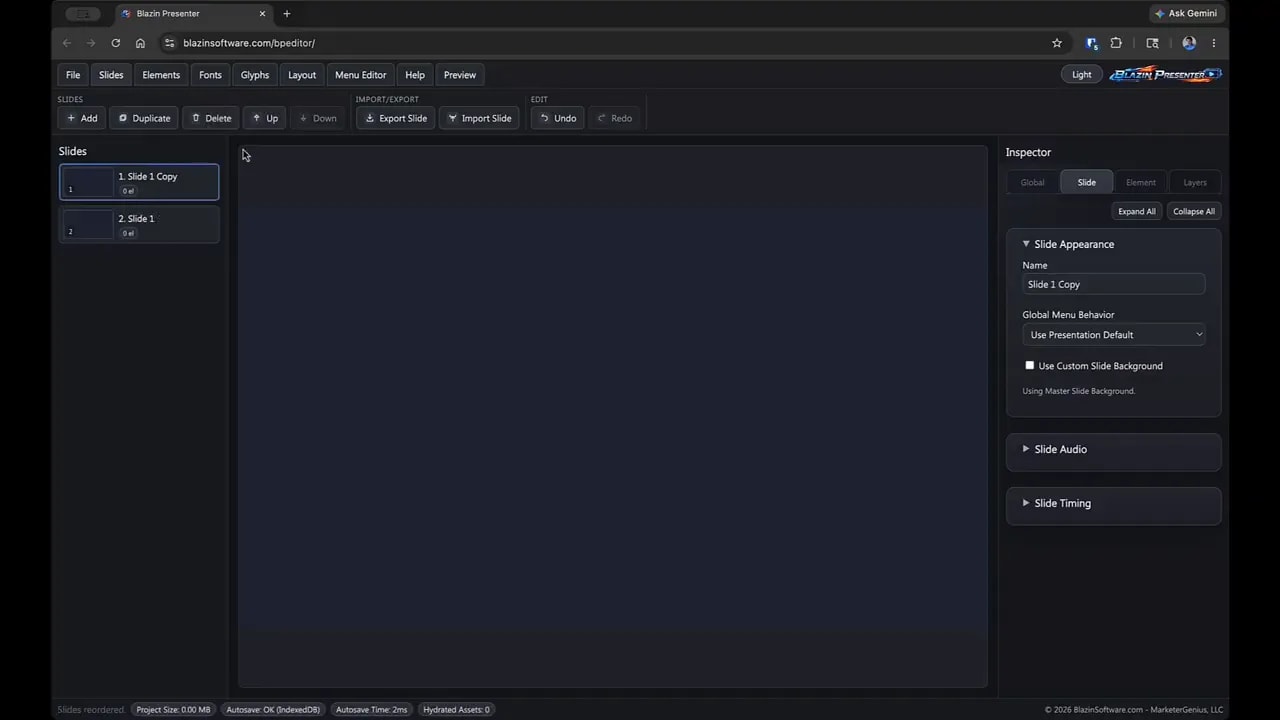
Task: Switch to the Layers inspector tab
Action: tap(1195, 182)
